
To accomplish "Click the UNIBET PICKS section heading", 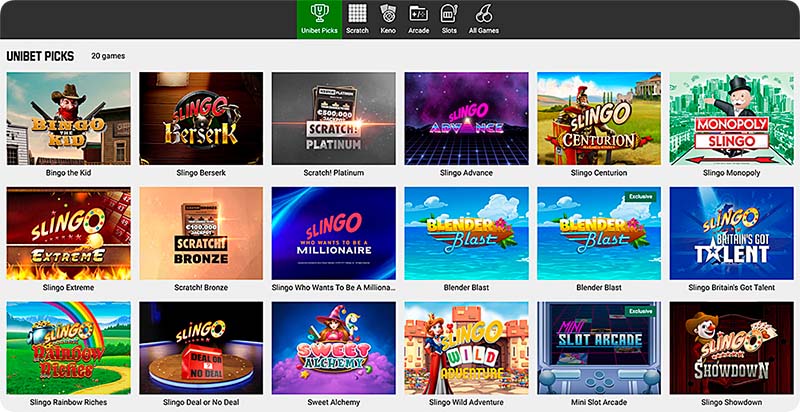I will pyautogui.click(x=40, y=56).
